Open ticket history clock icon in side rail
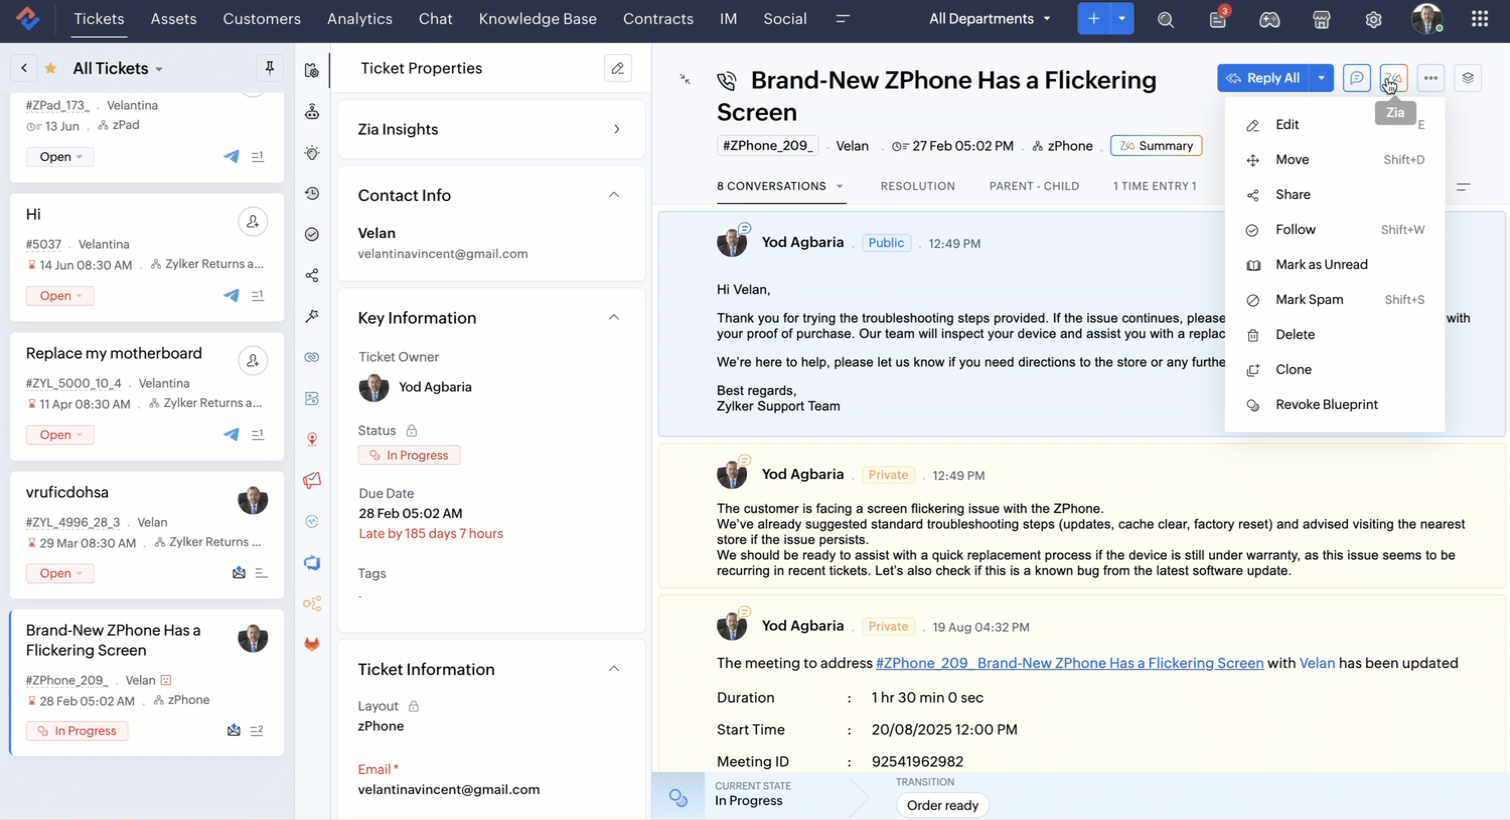This screenshot has width=1510, height=820. pos(312,194)
